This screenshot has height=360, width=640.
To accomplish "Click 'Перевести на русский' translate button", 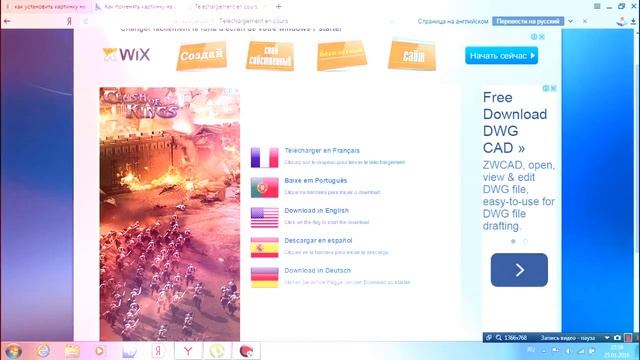I will tap(528, 21).
